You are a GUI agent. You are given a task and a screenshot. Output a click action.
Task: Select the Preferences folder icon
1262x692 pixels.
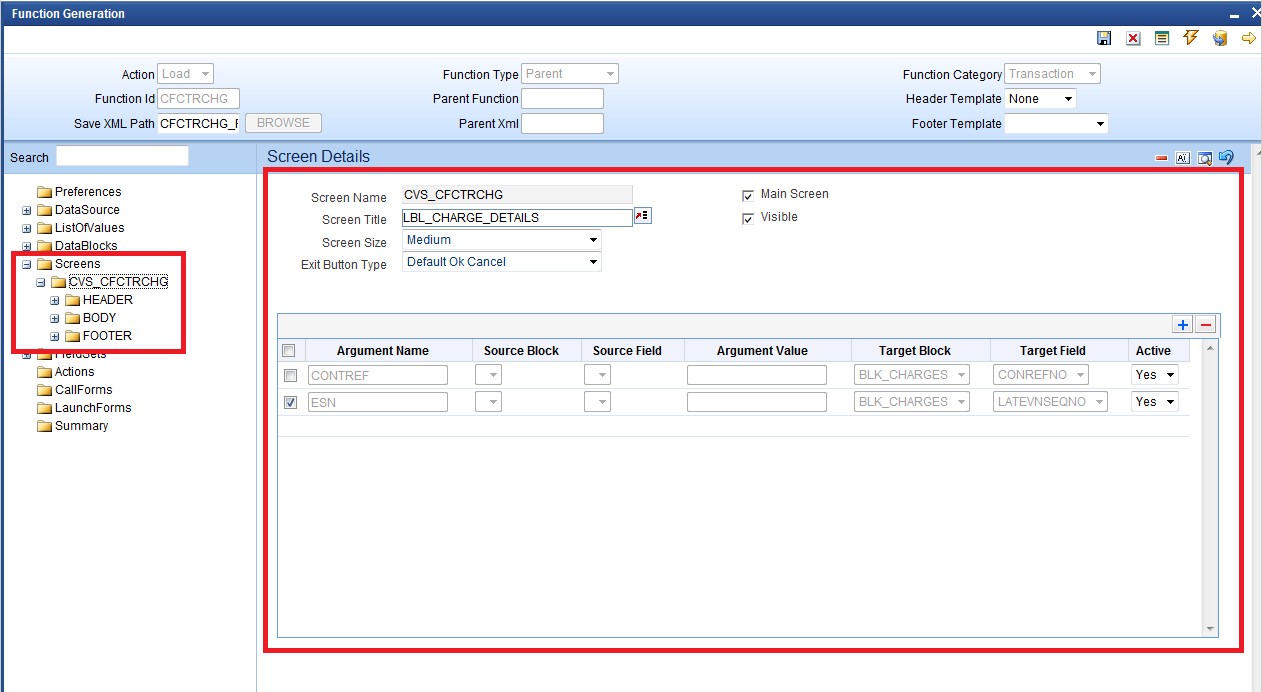click(x=44, y=192)
